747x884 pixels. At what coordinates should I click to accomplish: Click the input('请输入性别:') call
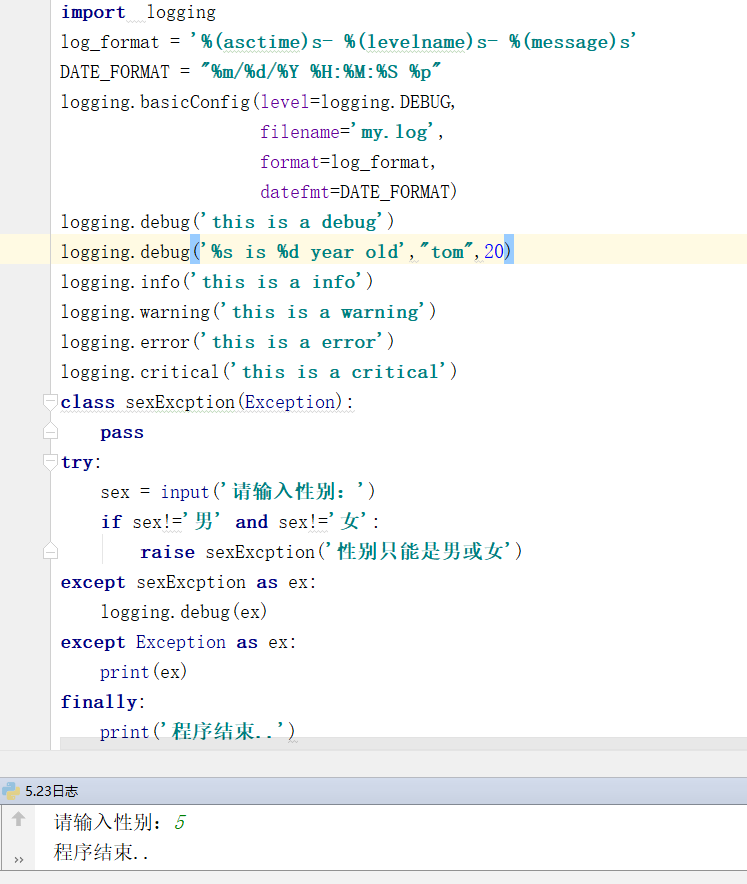tap(268, 492)
